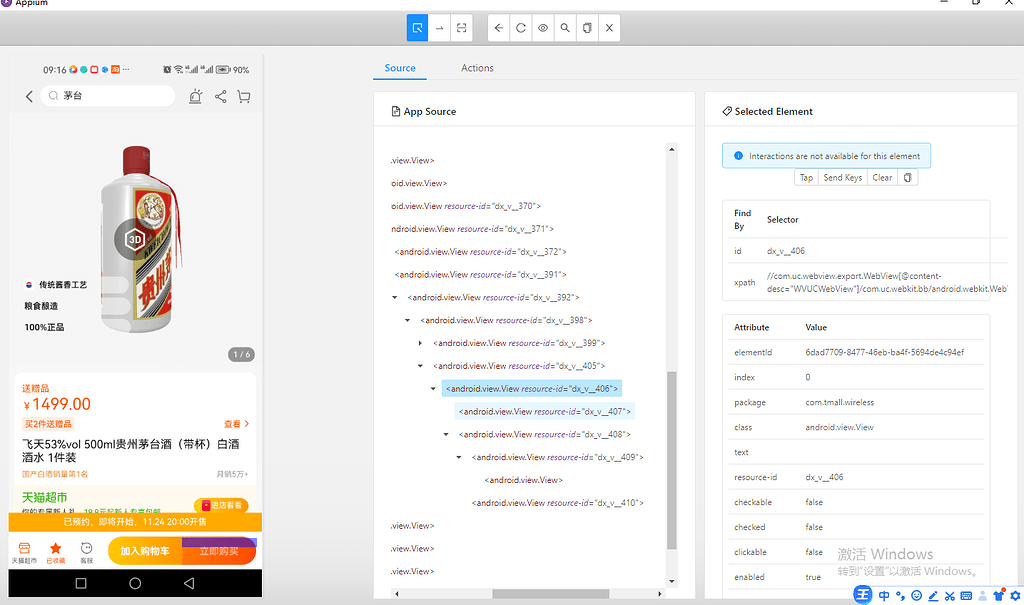Collapse the dx_v__408 tree node

444,433
